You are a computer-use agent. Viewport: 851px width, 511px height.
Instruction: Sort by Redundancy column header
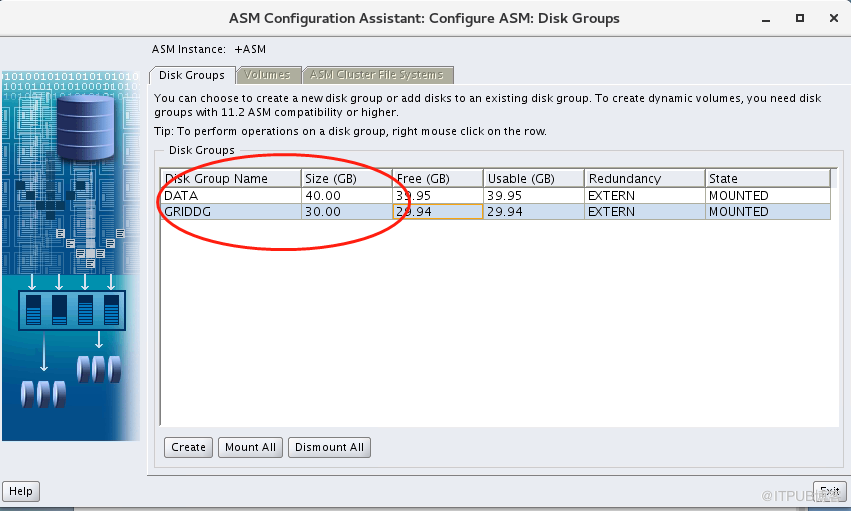click(x=645, y=178)
